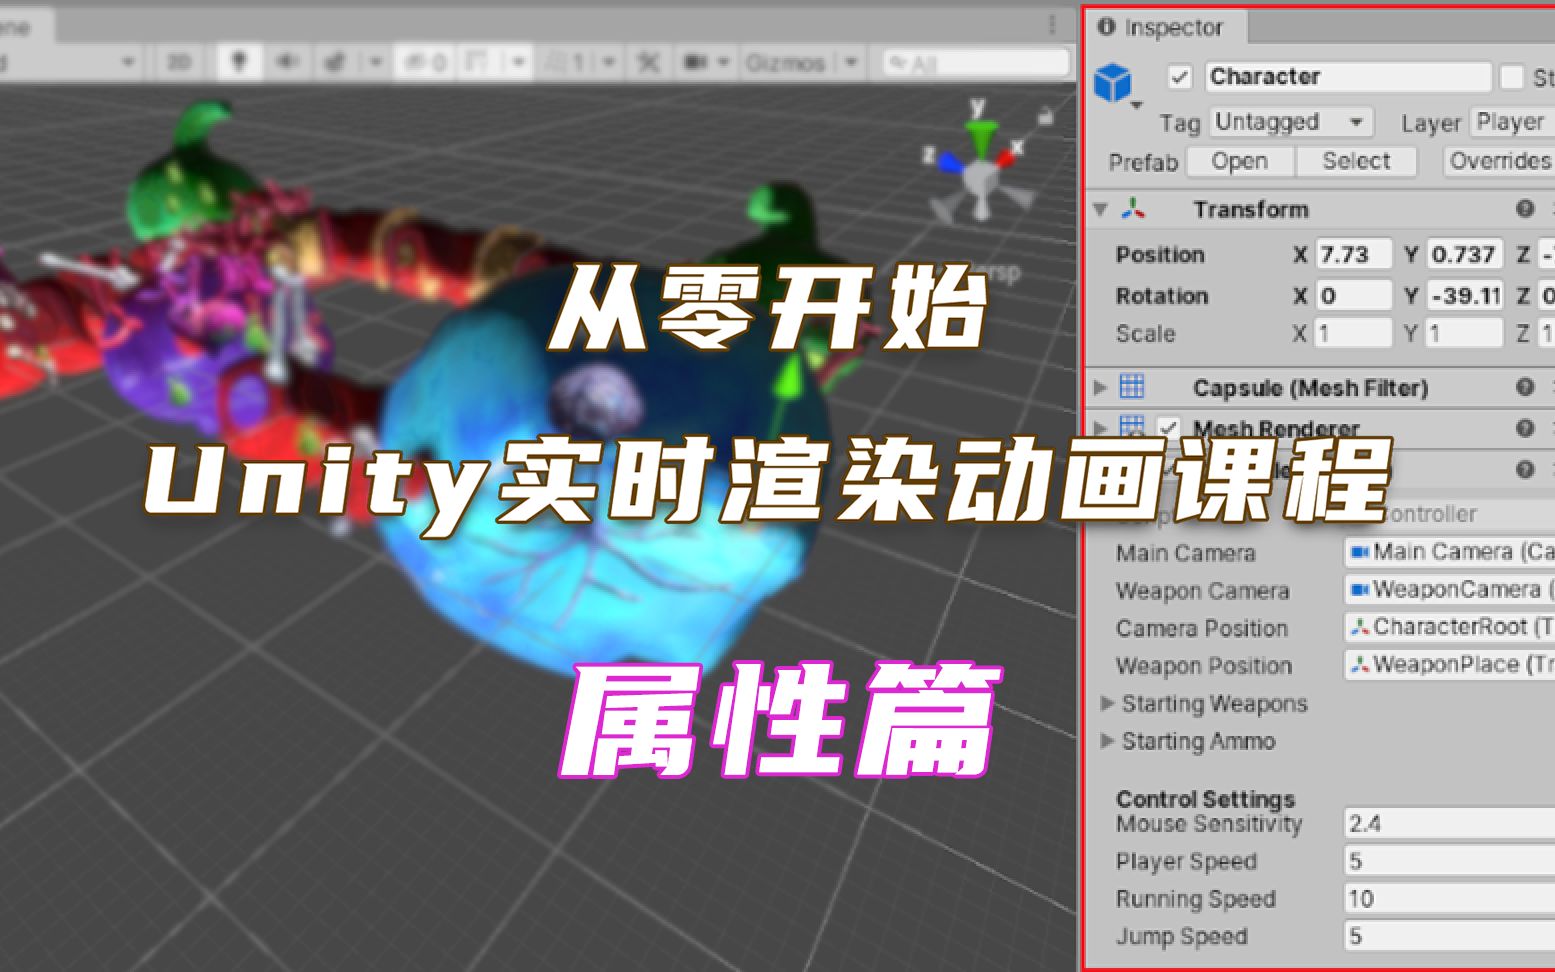Image resolution: width=1555 pixels, height=972 pixels.
Task: Click Rotation Y field -39.11
Action: tap(1463, 295)
